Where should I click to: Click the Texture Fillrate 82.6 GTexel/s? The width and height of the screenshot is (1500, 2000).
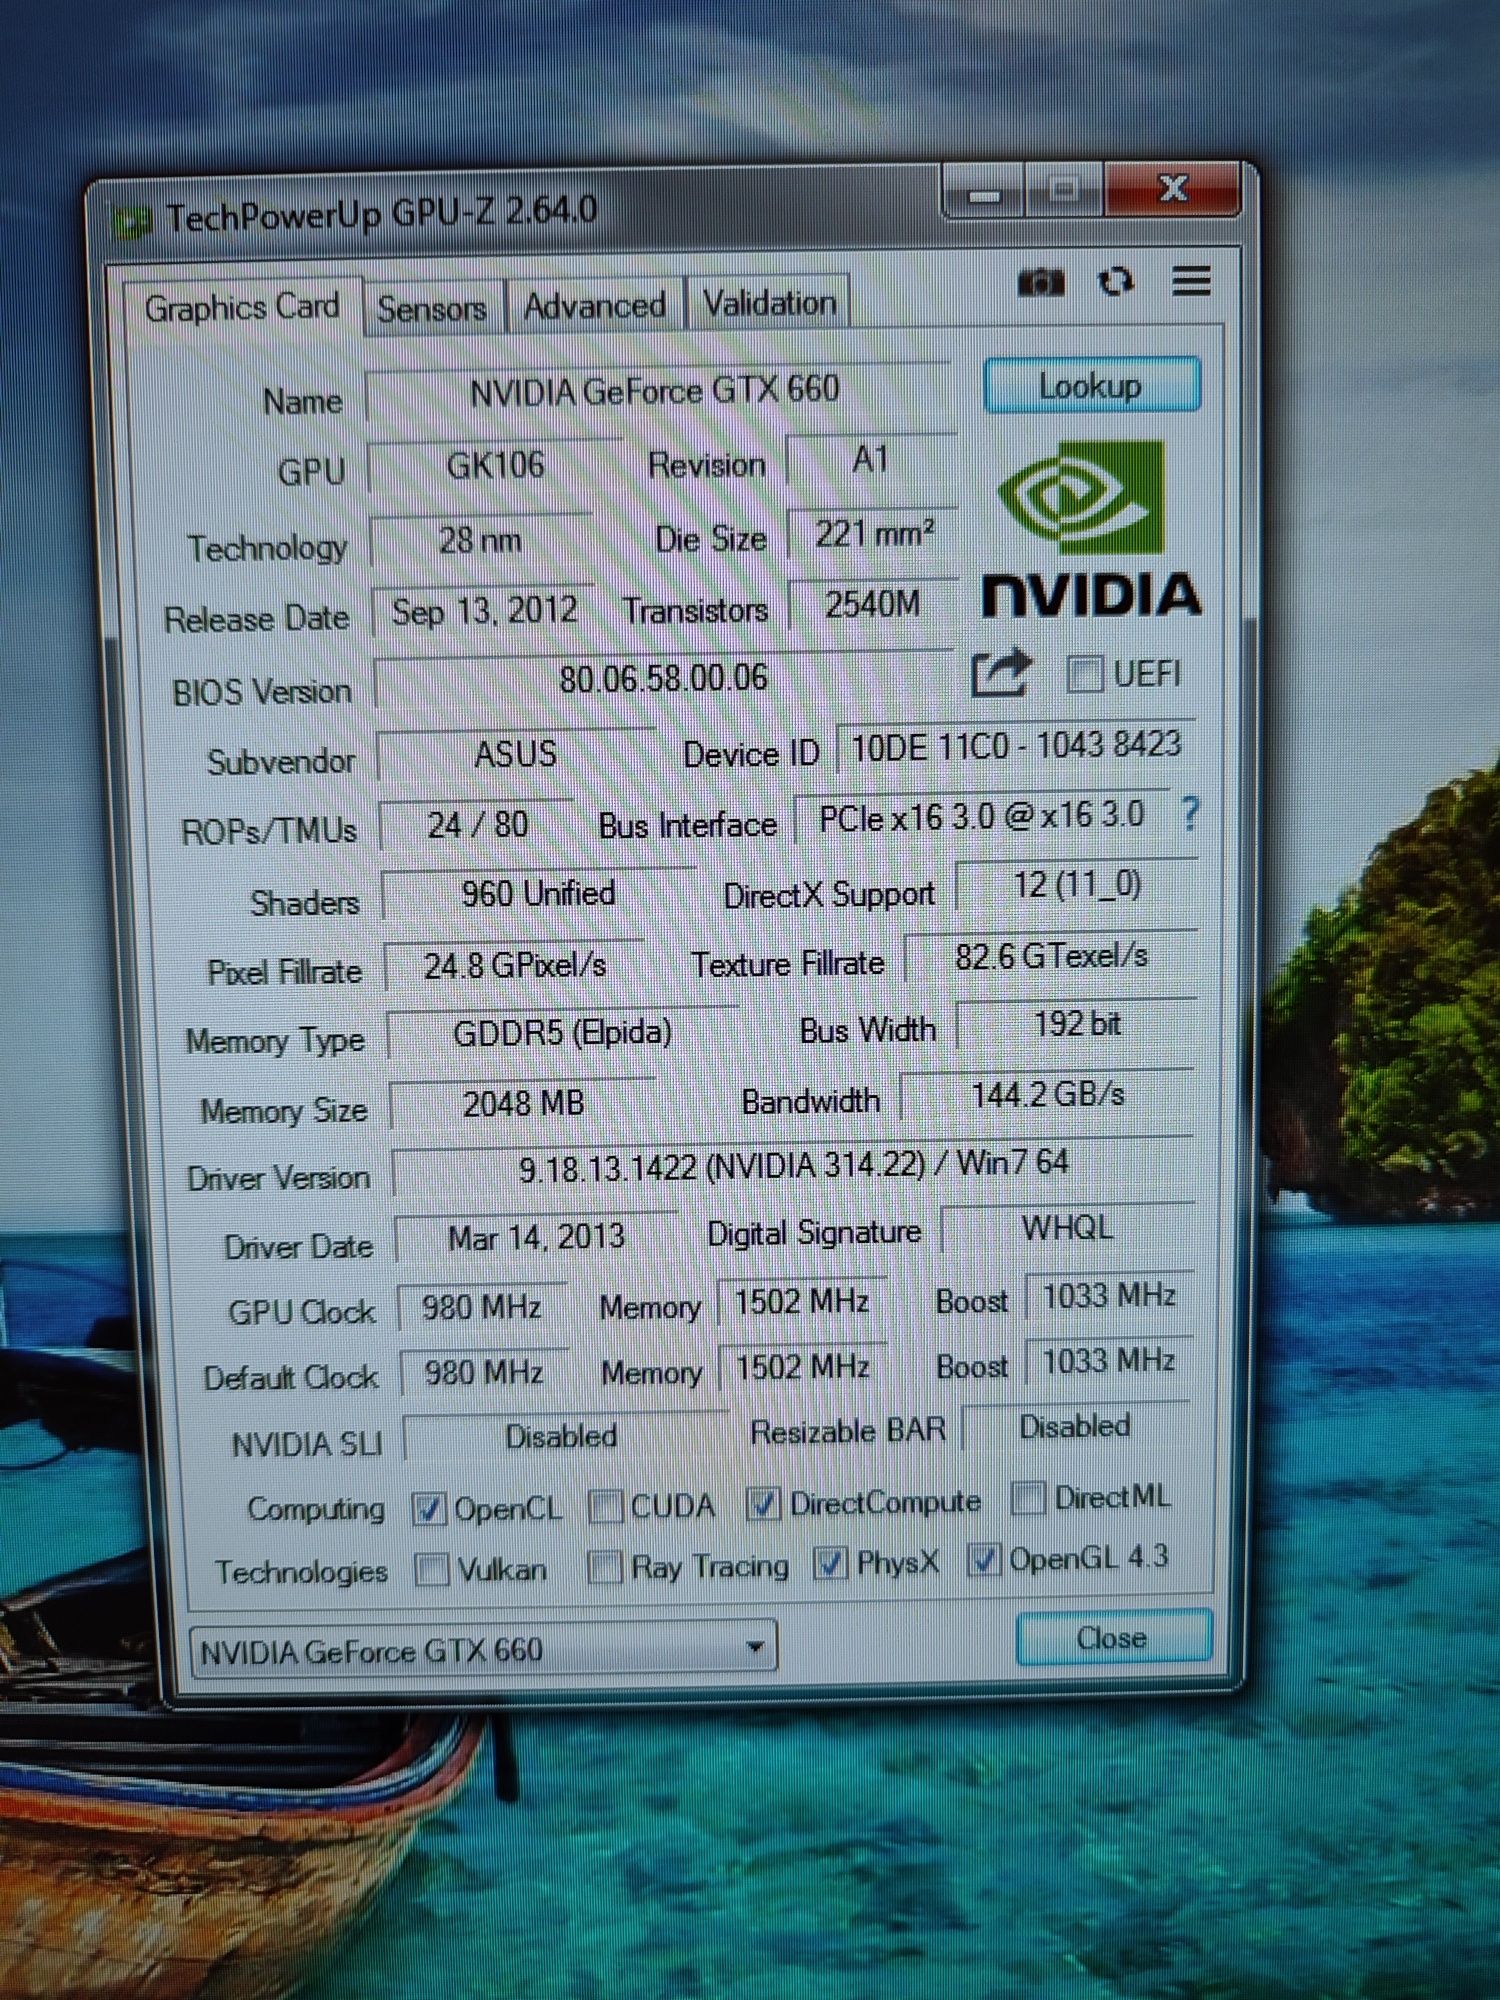pyautogui.click(x=1051, y=957)
